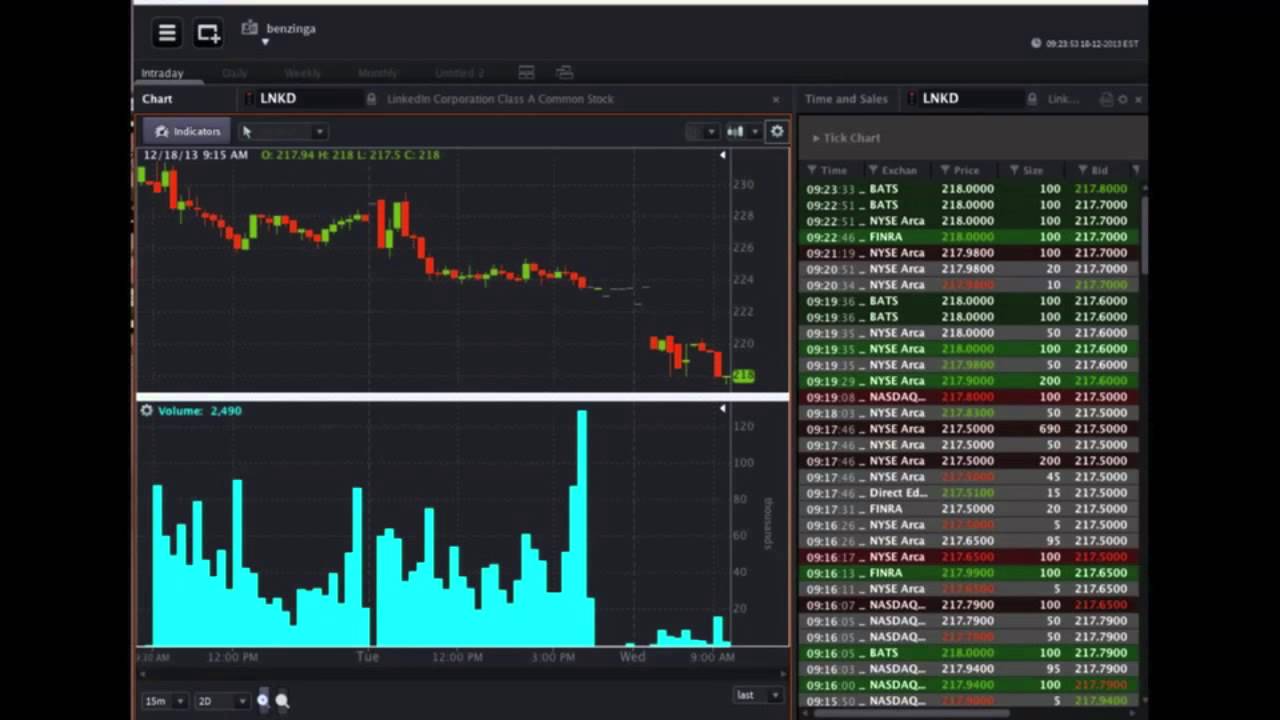Viewport: 1280px width, 720px height.
Task: Collapse price chart pane arrow
Action: tap(722, 155)
